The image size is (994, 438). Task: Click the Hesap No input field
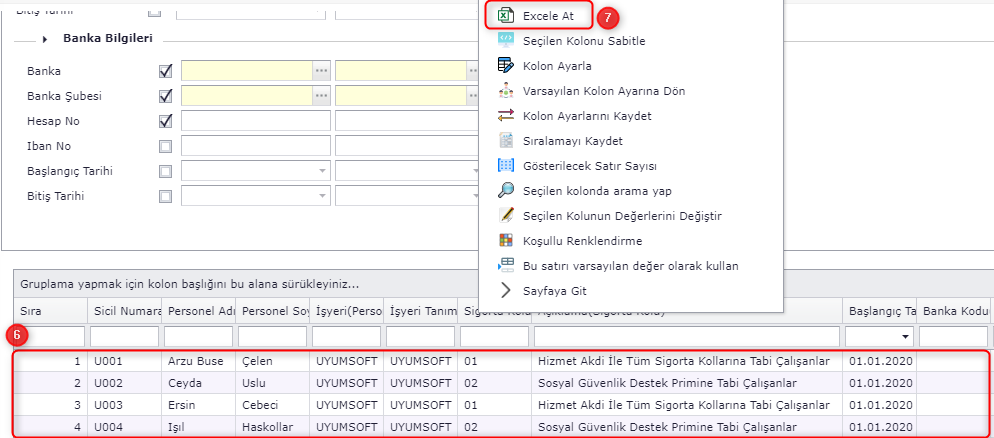tap(255, 121)
